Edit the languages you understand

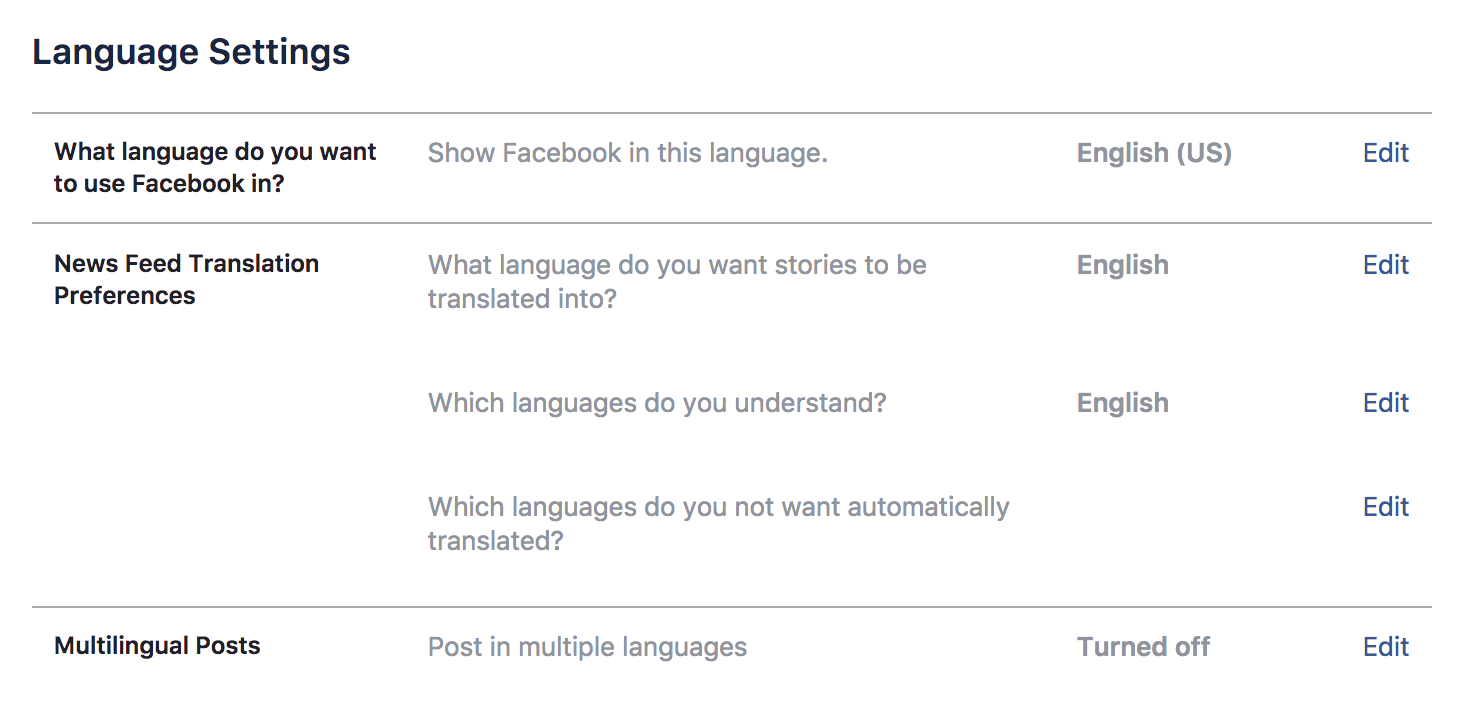1385,402
